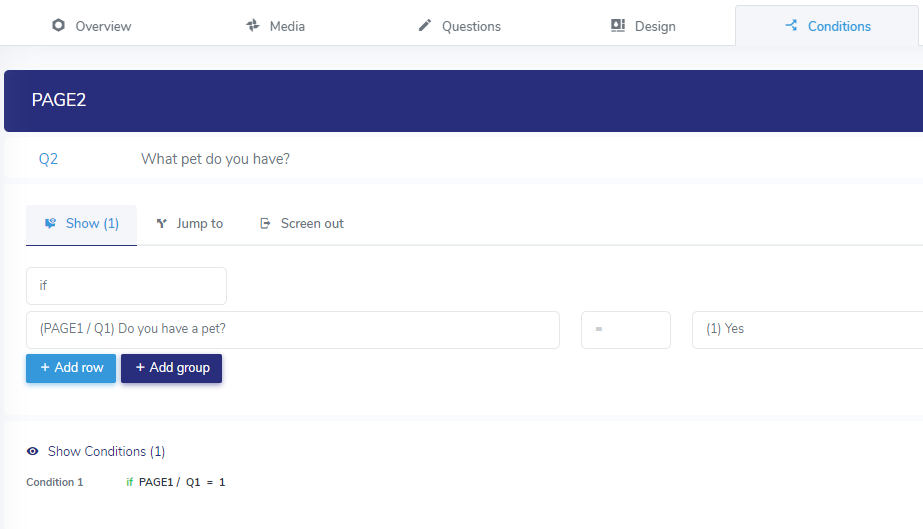Open the Overview tab

pyautogui.click(x=91, y=26)
